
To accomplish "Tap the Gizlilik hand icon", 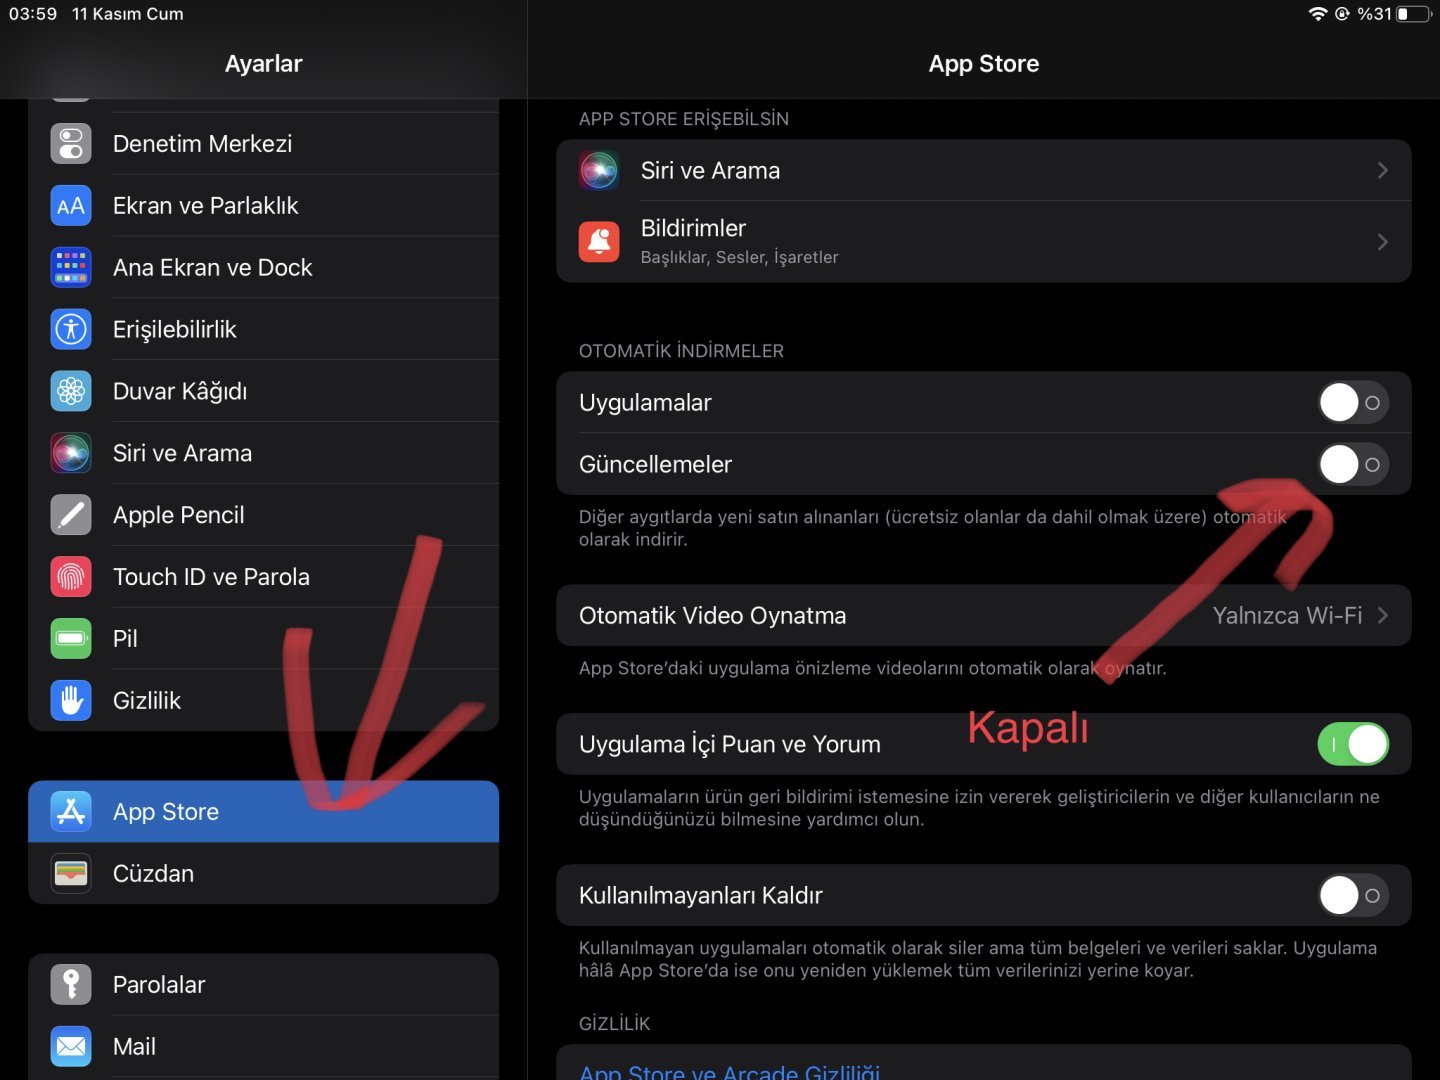I will point(71,701).
